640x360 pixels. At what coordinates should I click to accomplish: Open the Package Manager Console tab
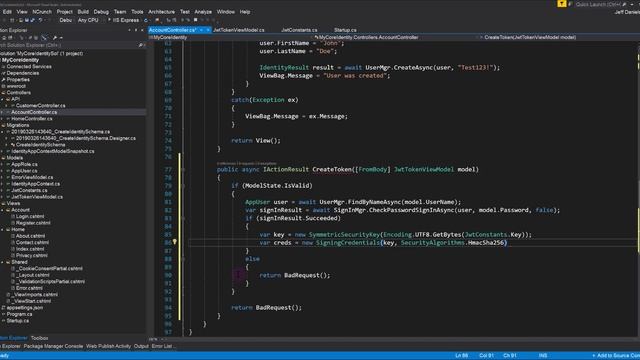pyautogui.click(x=53, y=346)
